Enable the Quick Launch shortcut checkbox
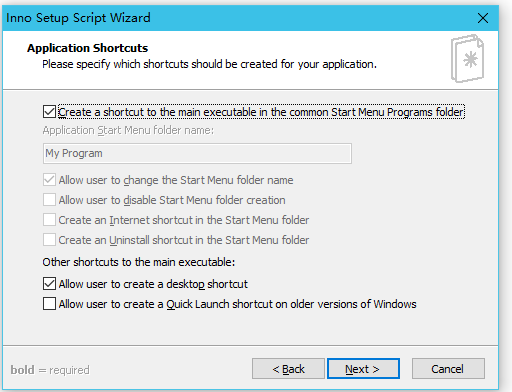 [49, 304]
